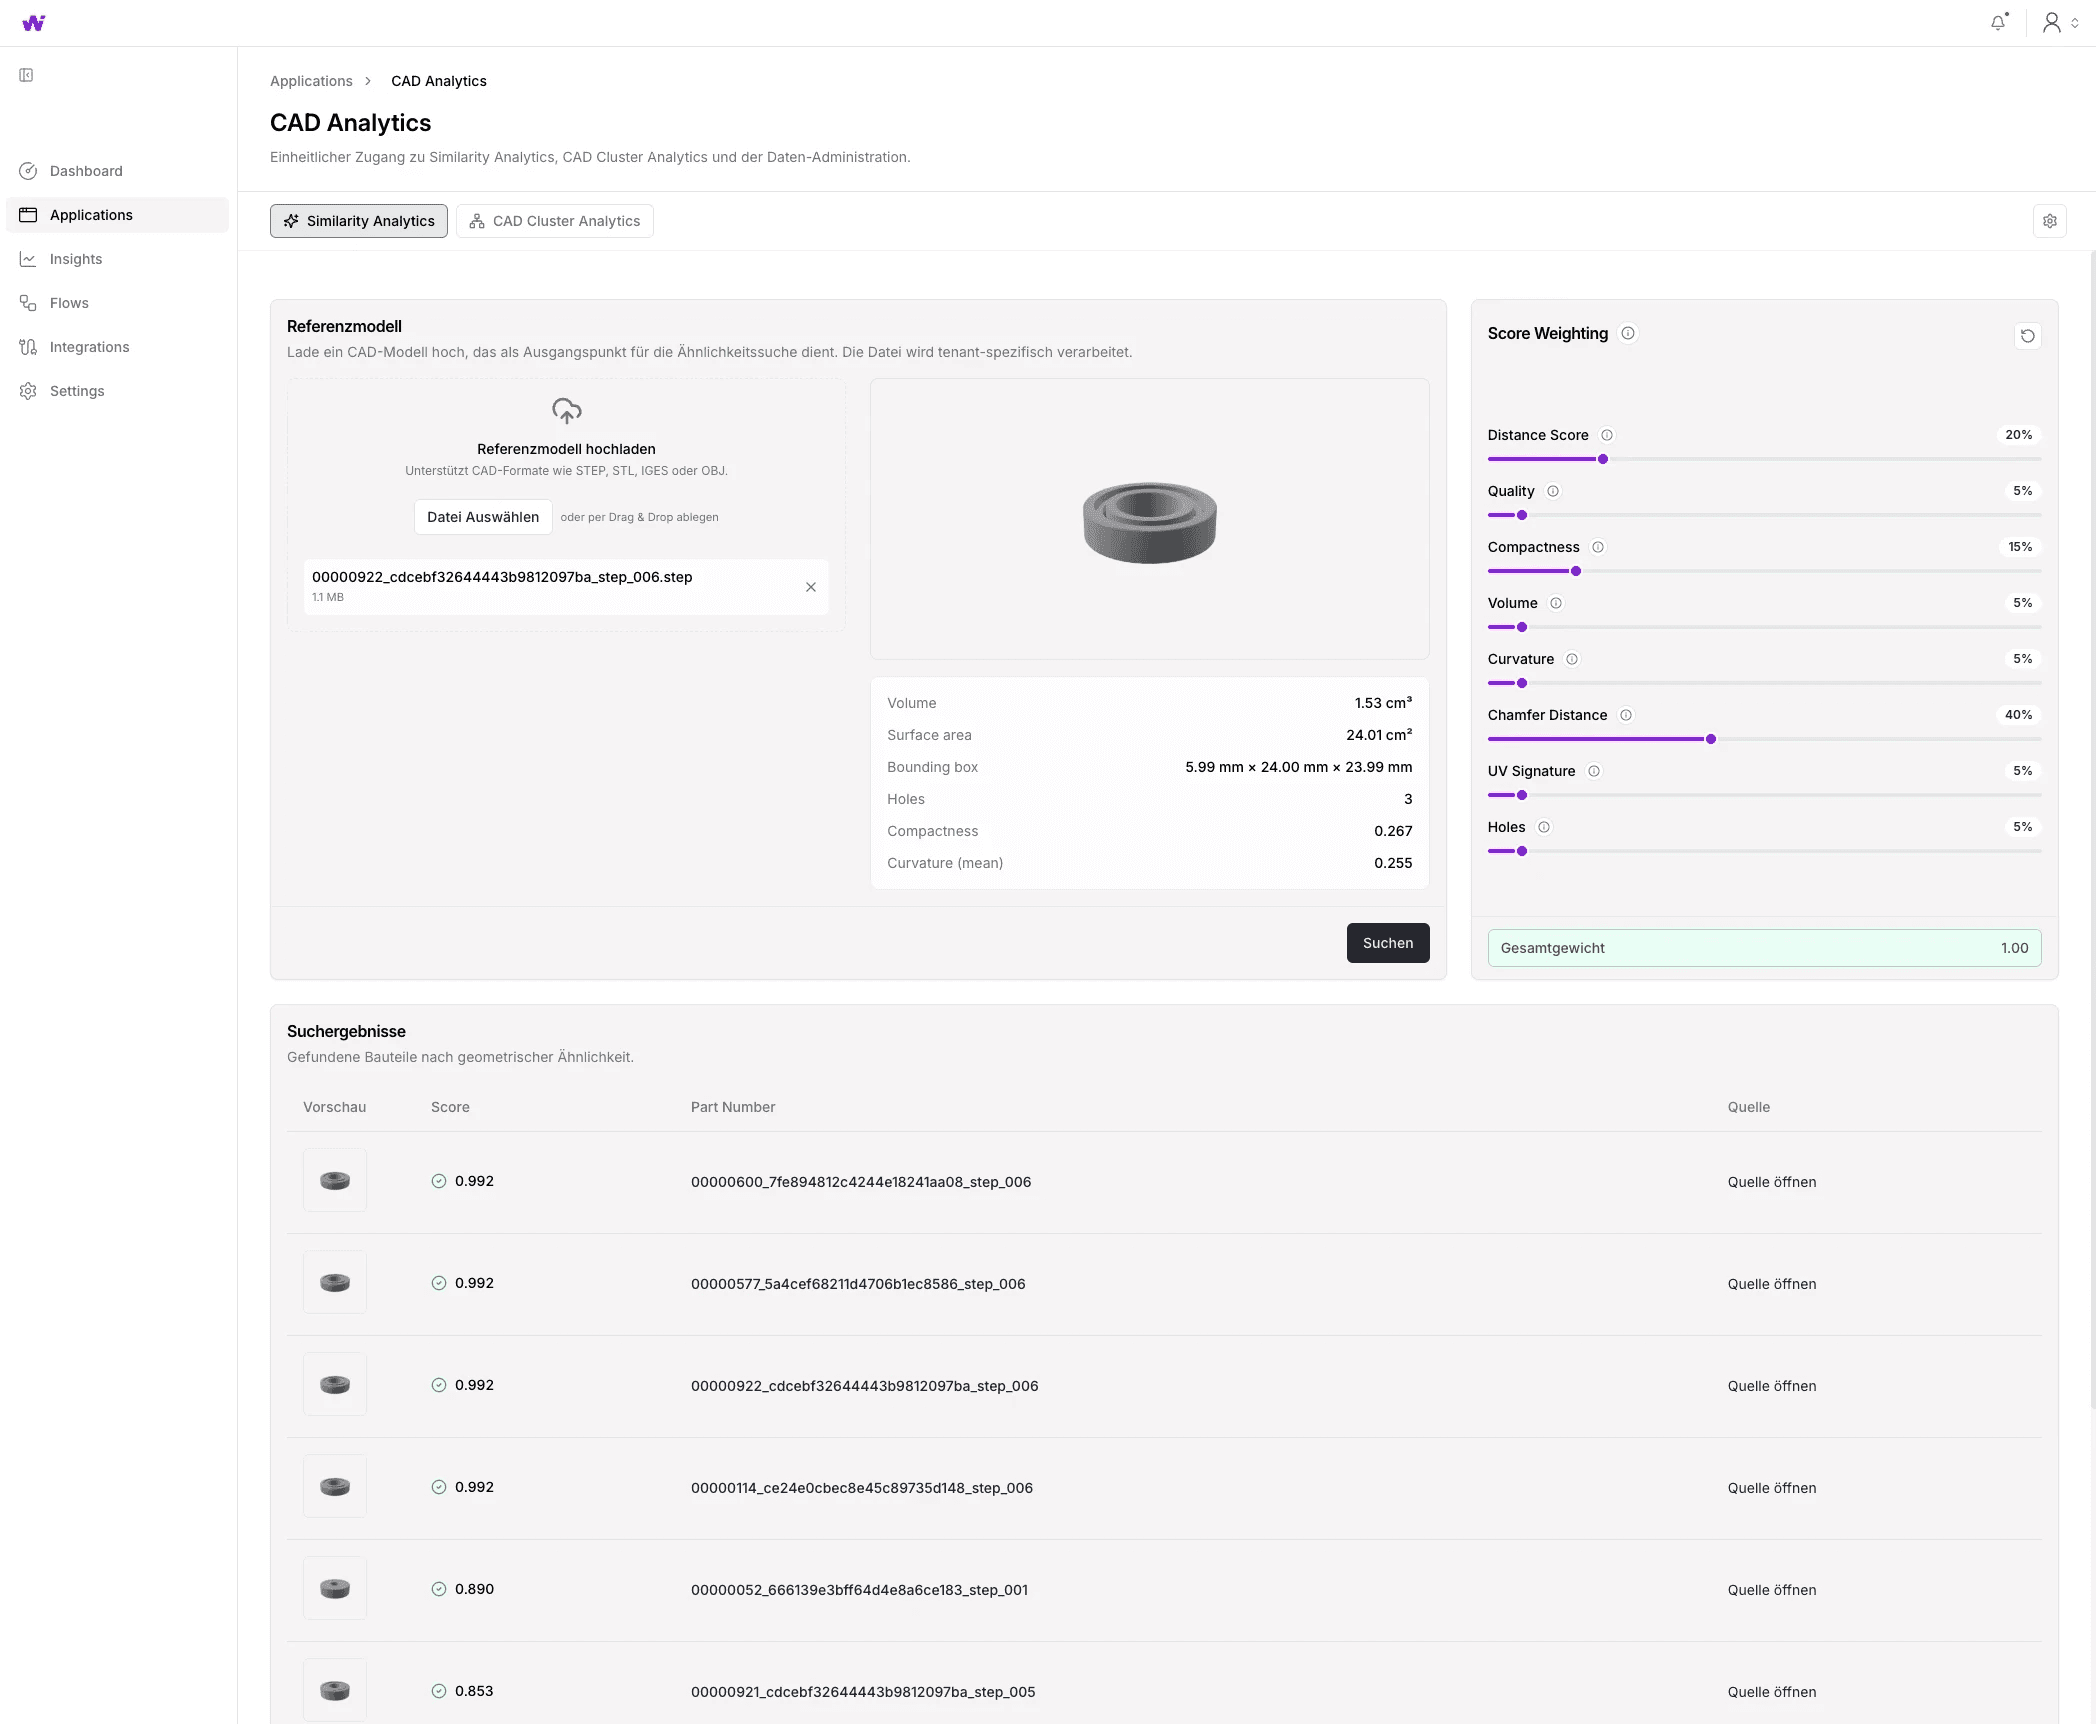
Task: Start the search with Suchen
Action: (x=1388, y=942)
